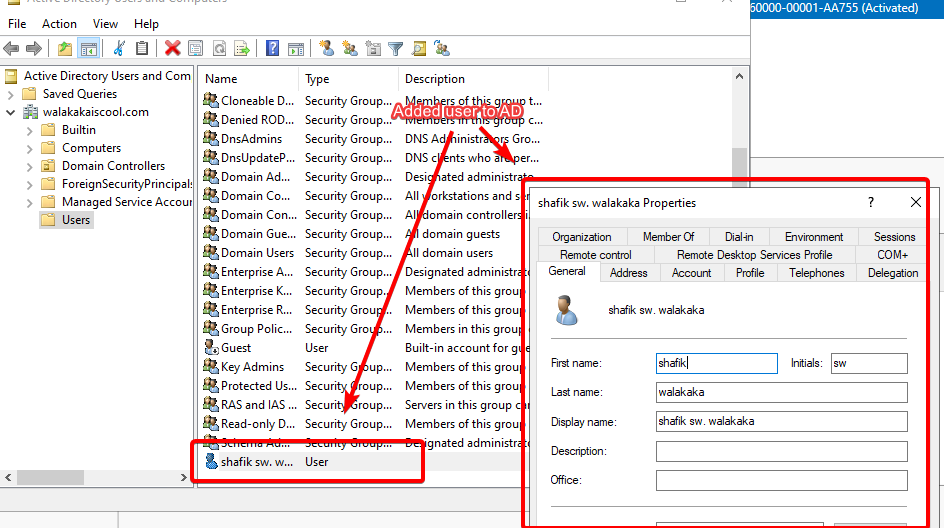Image resolution: width=944 pixels, height=528 pixels.
Task: Open the Help menu
Action: tap(146, 24)
